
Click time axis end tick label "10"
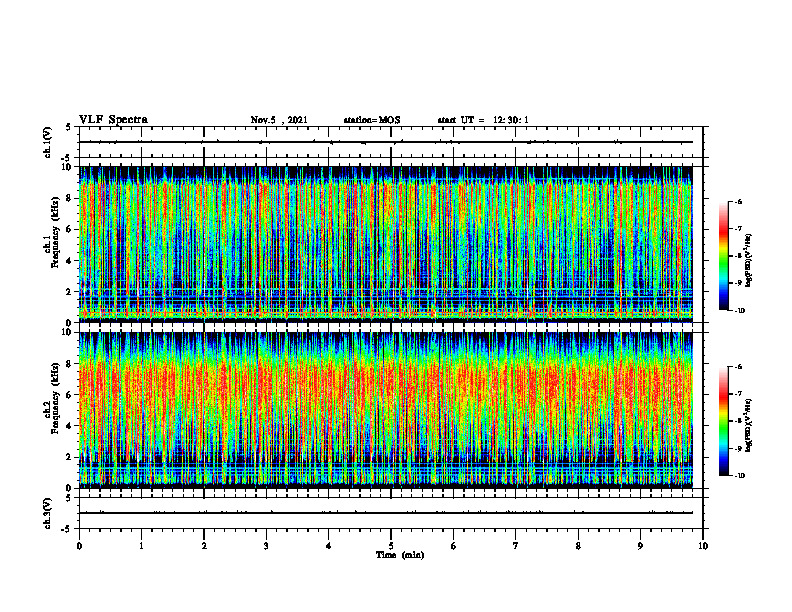[x=703, y=546]
